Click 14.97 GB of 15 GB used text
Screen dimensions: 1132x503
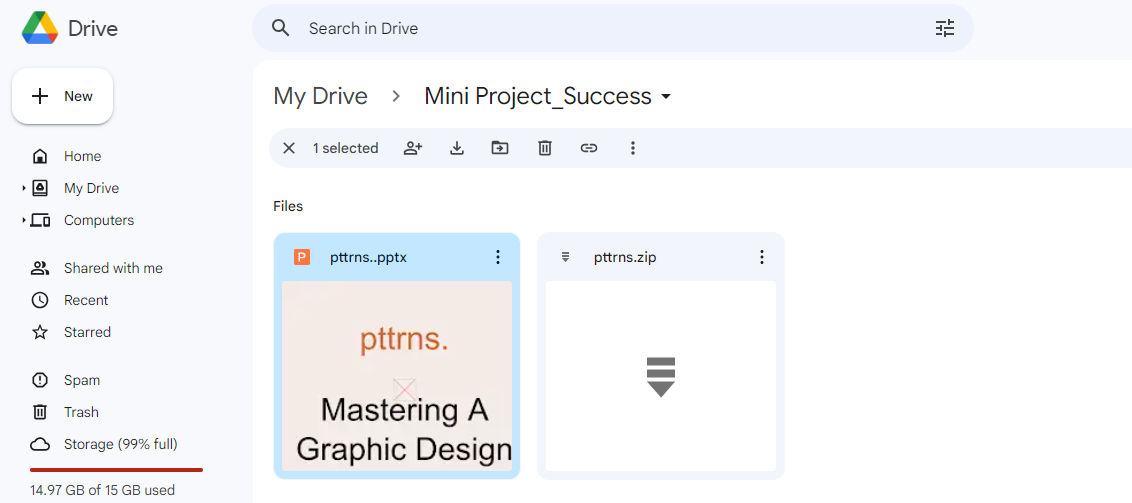102,490
